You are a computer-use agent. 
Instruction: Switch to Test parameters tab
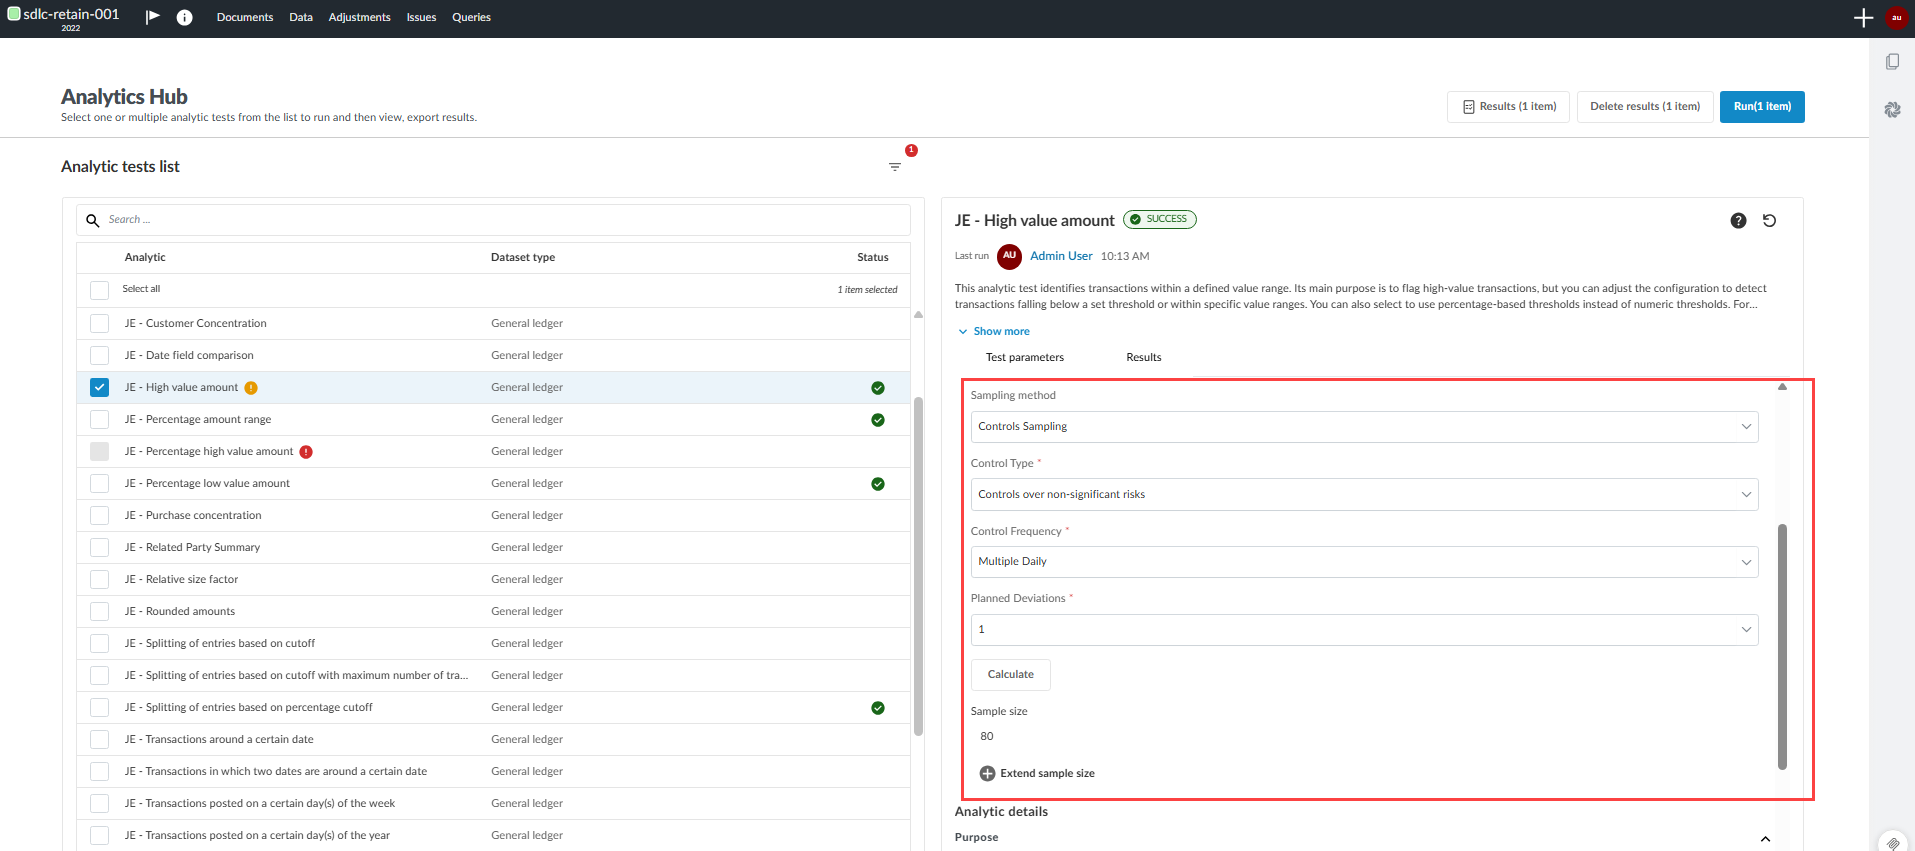1024,358
